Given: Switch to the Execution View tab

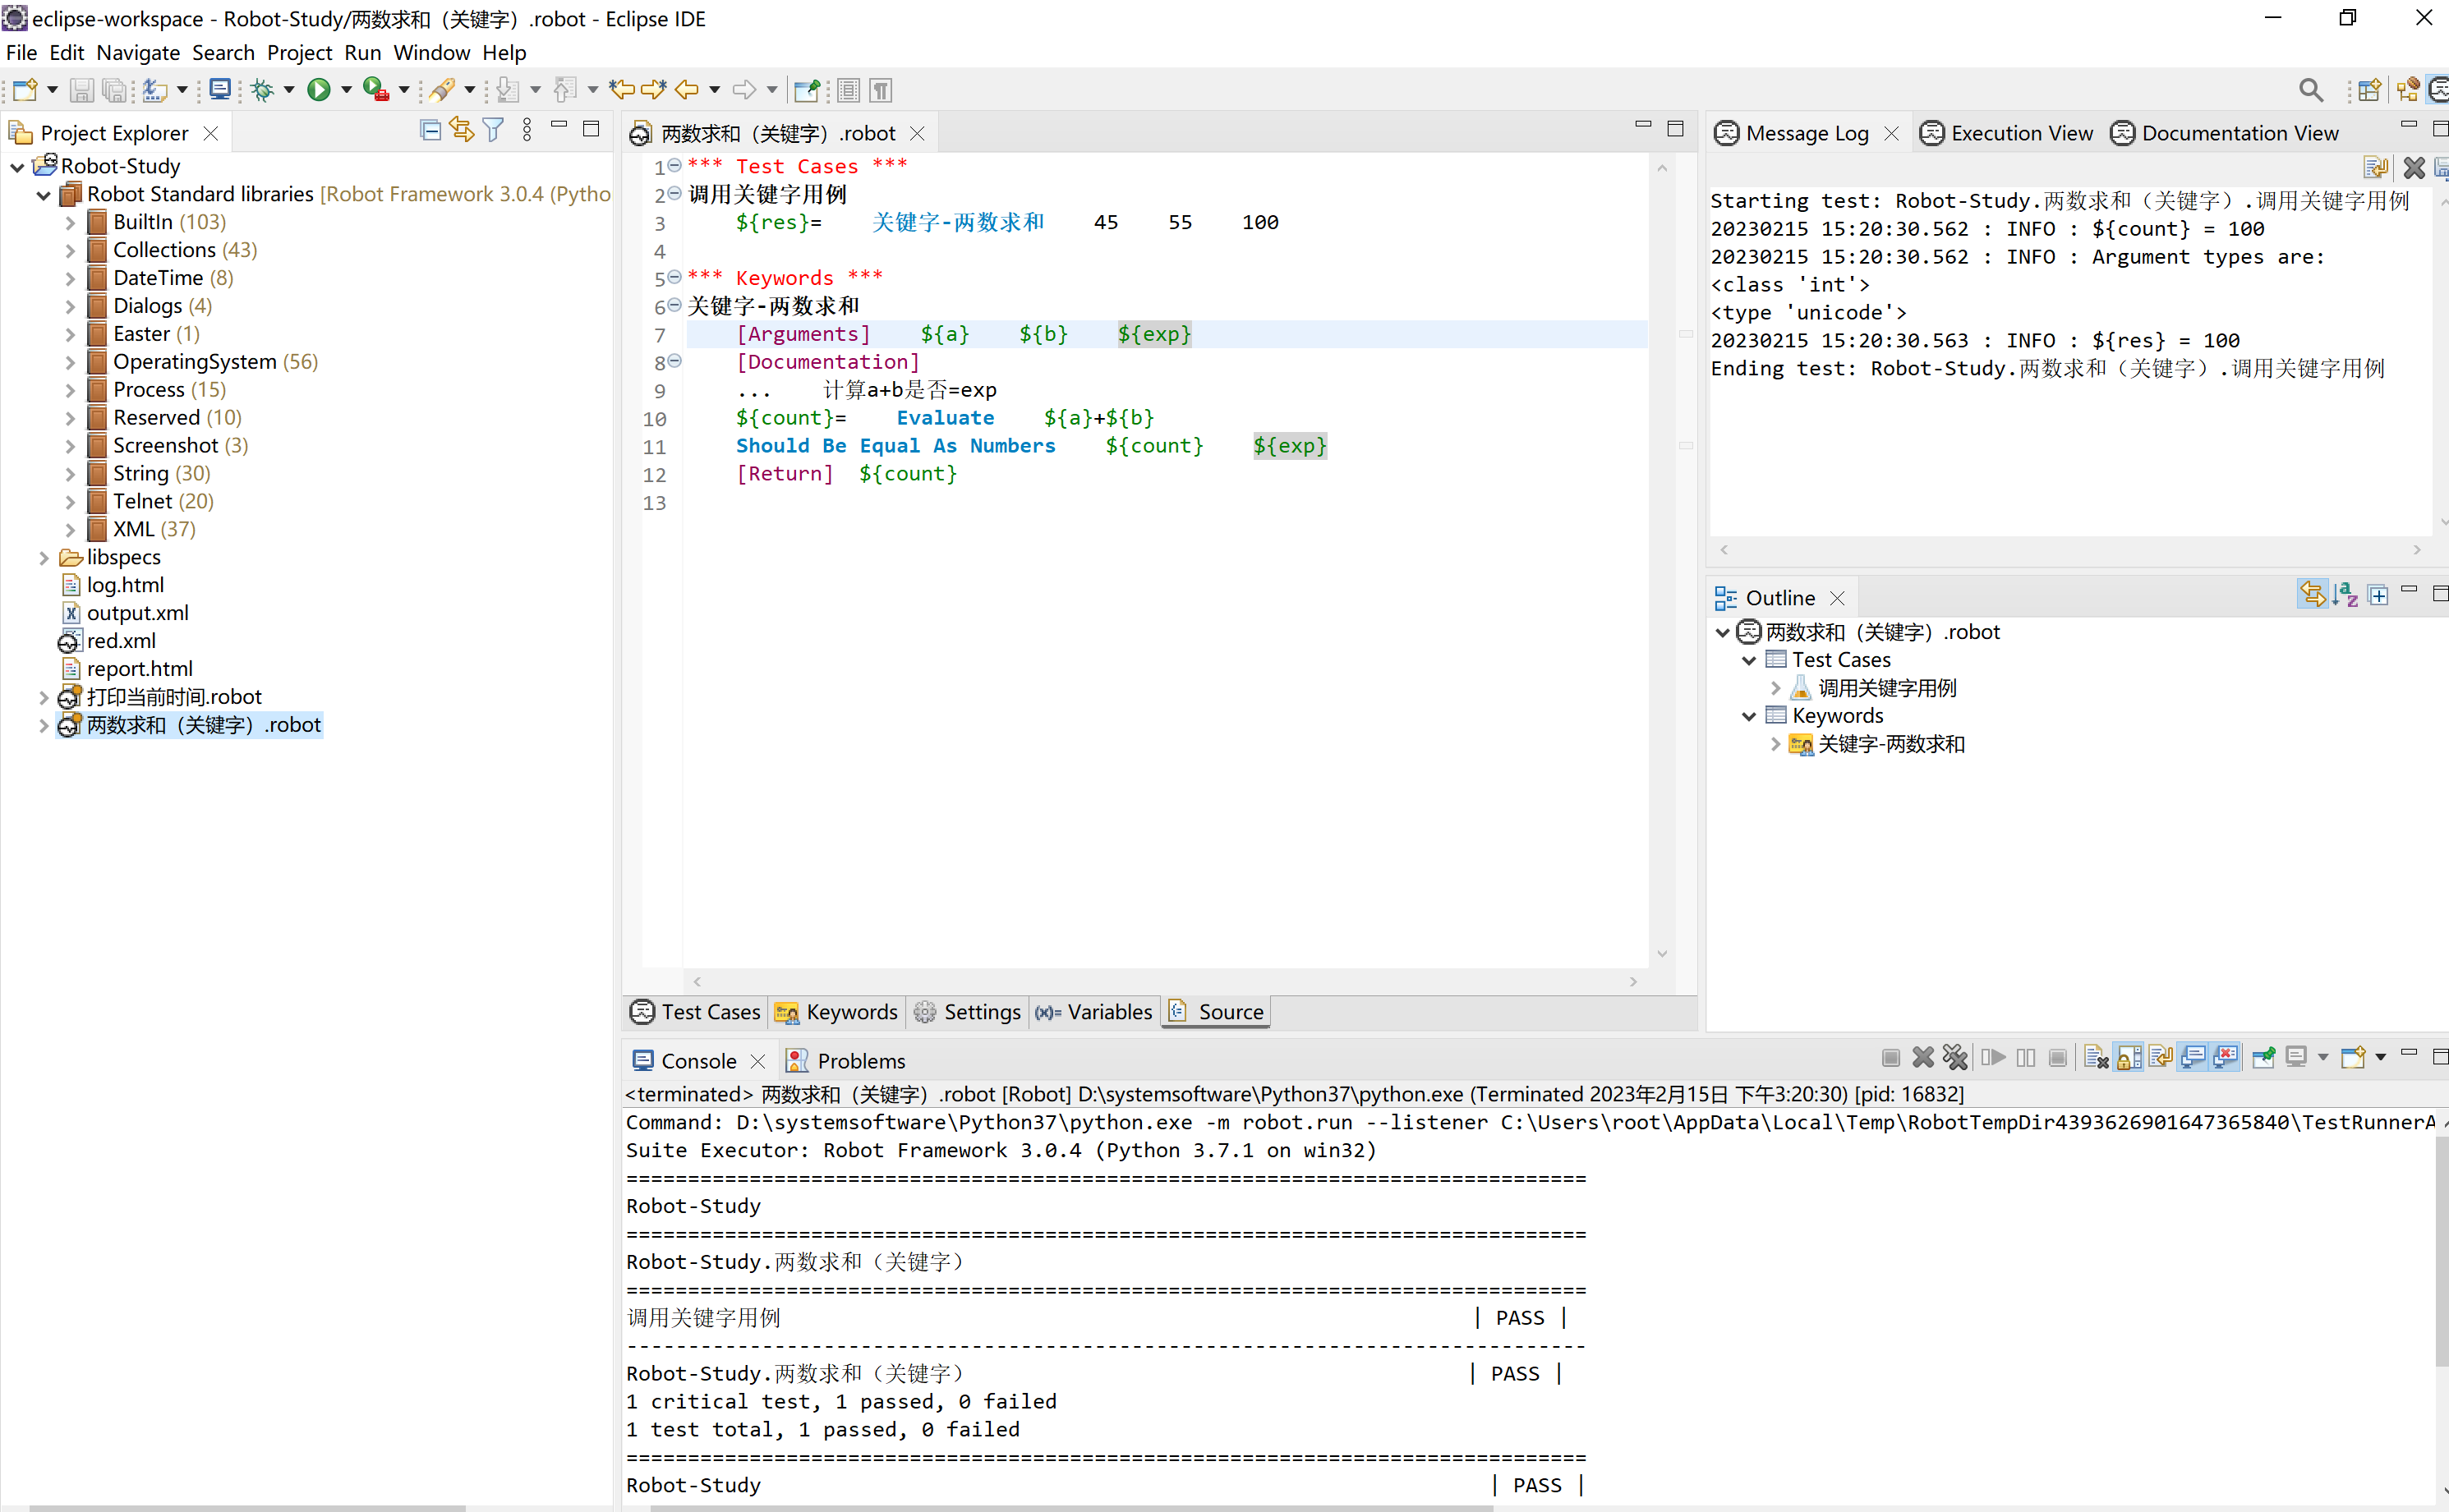Looking at the screenshot, I should pyautogui.click(x=2007, y=133).
